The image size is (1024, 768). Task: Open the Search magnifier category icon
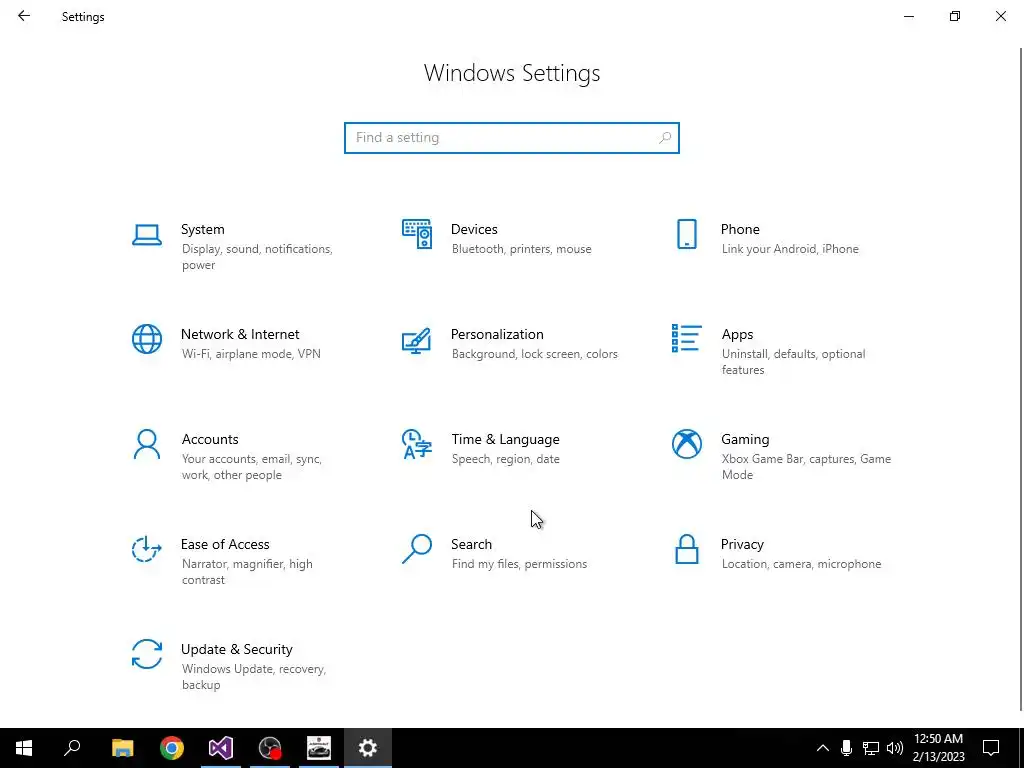[417, 549]
